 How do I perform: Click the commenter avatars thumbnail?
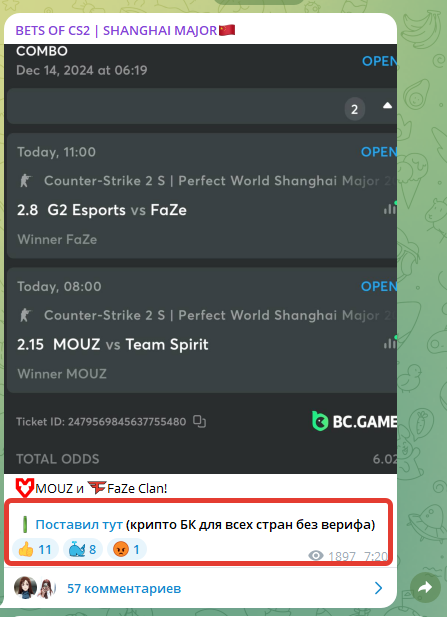point(35,588)
